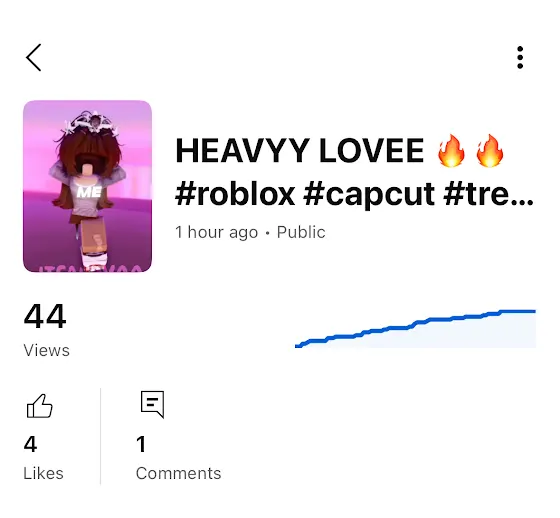Tap the #roblox hashtag in the title
This screenshot has width=560, height=518.
[x=235, y=195]
